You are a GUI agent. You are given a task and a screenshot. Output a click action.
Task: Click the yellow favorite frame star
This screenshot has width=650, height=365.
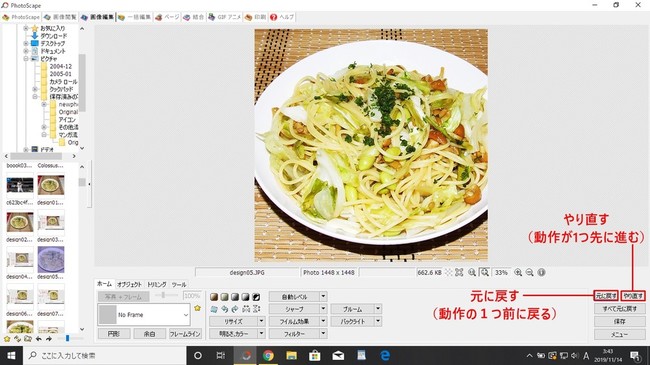197,308
